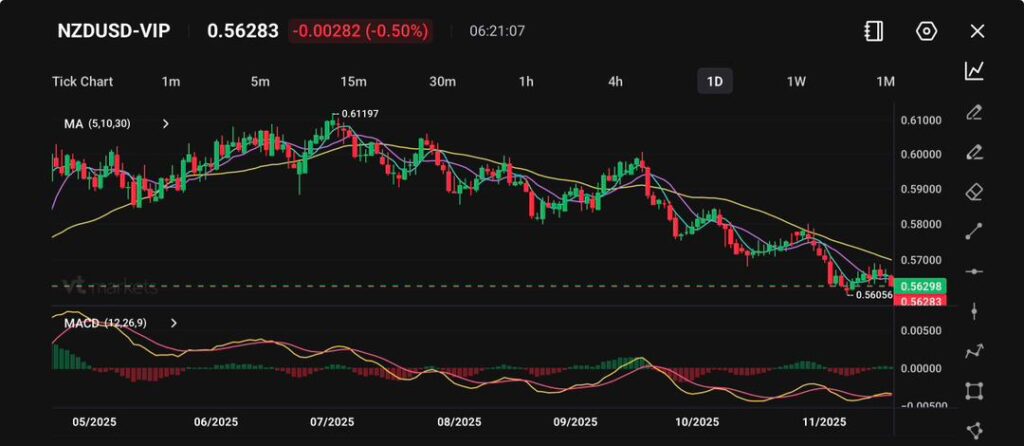The image size is (1024, 446).
Task: Switch to the 4h timeframe
Action: pyautogui.click(x=615, y=81)
